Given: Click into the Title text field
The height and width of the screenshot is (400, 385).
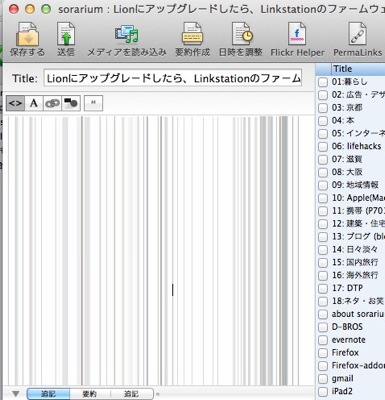Looking at the screenshot, I should (173, 78).
